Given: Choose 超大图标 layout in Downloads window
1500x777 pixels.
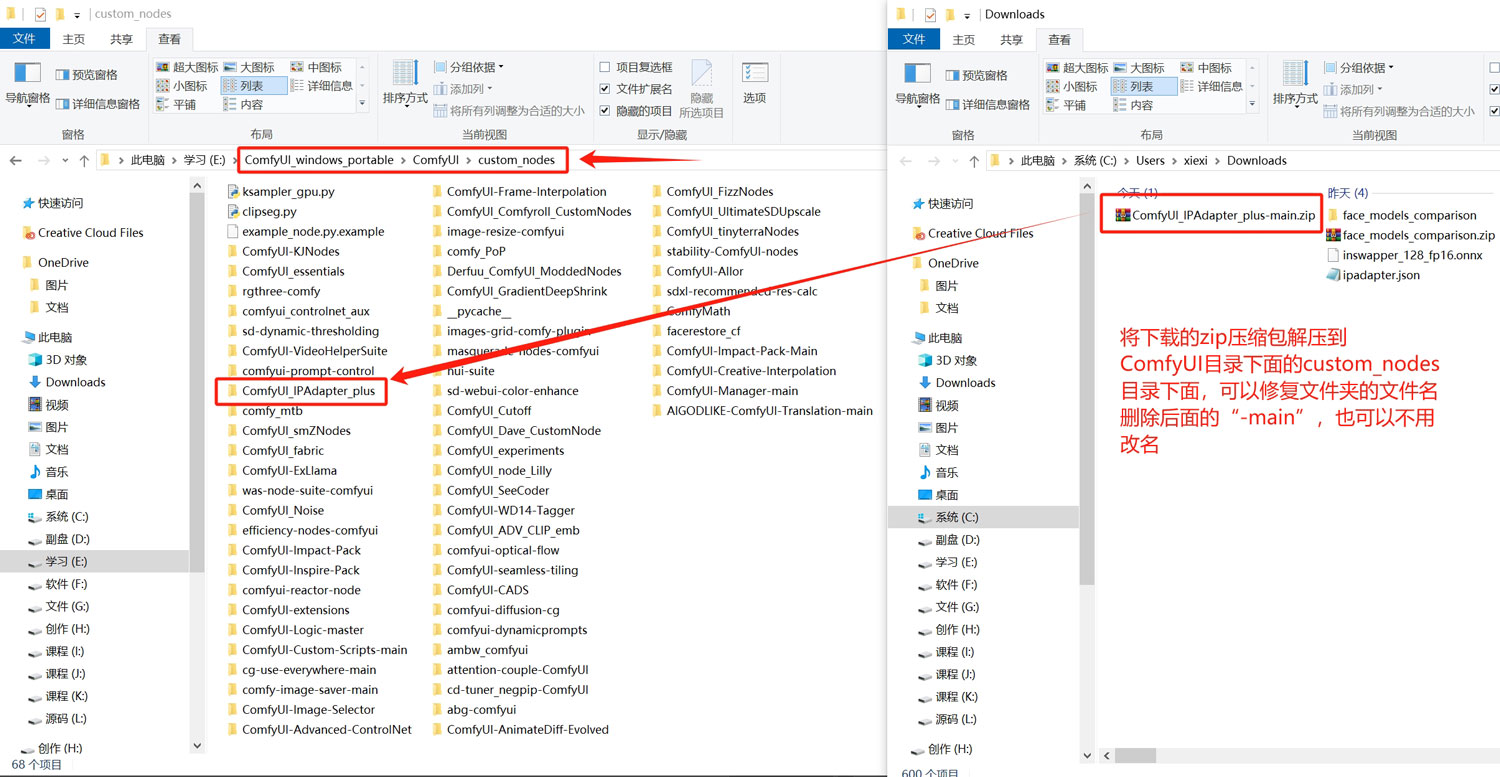Looking at the screenshot, I should pos(1077,68).
